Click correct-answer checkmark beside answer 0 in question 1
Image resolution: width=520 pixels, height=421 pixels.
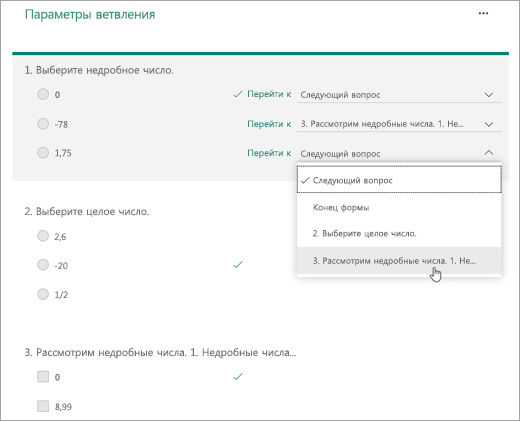pos(238,95)
